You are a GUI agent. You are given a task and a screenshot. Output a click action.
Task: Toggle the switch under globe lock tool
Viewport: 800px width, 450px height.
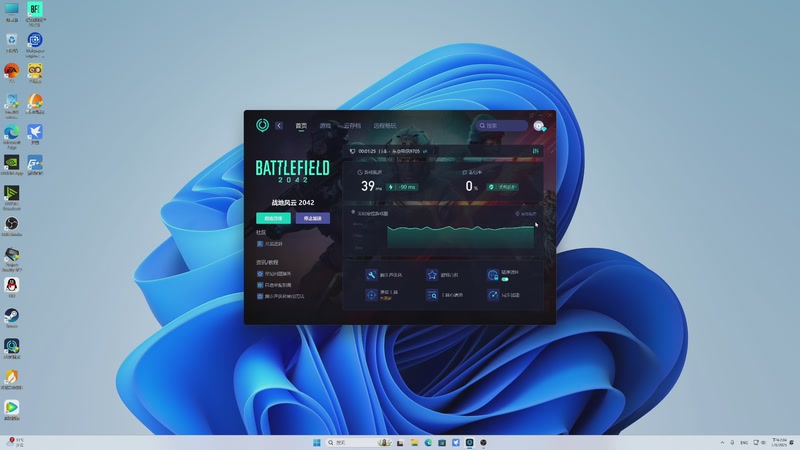505,280
